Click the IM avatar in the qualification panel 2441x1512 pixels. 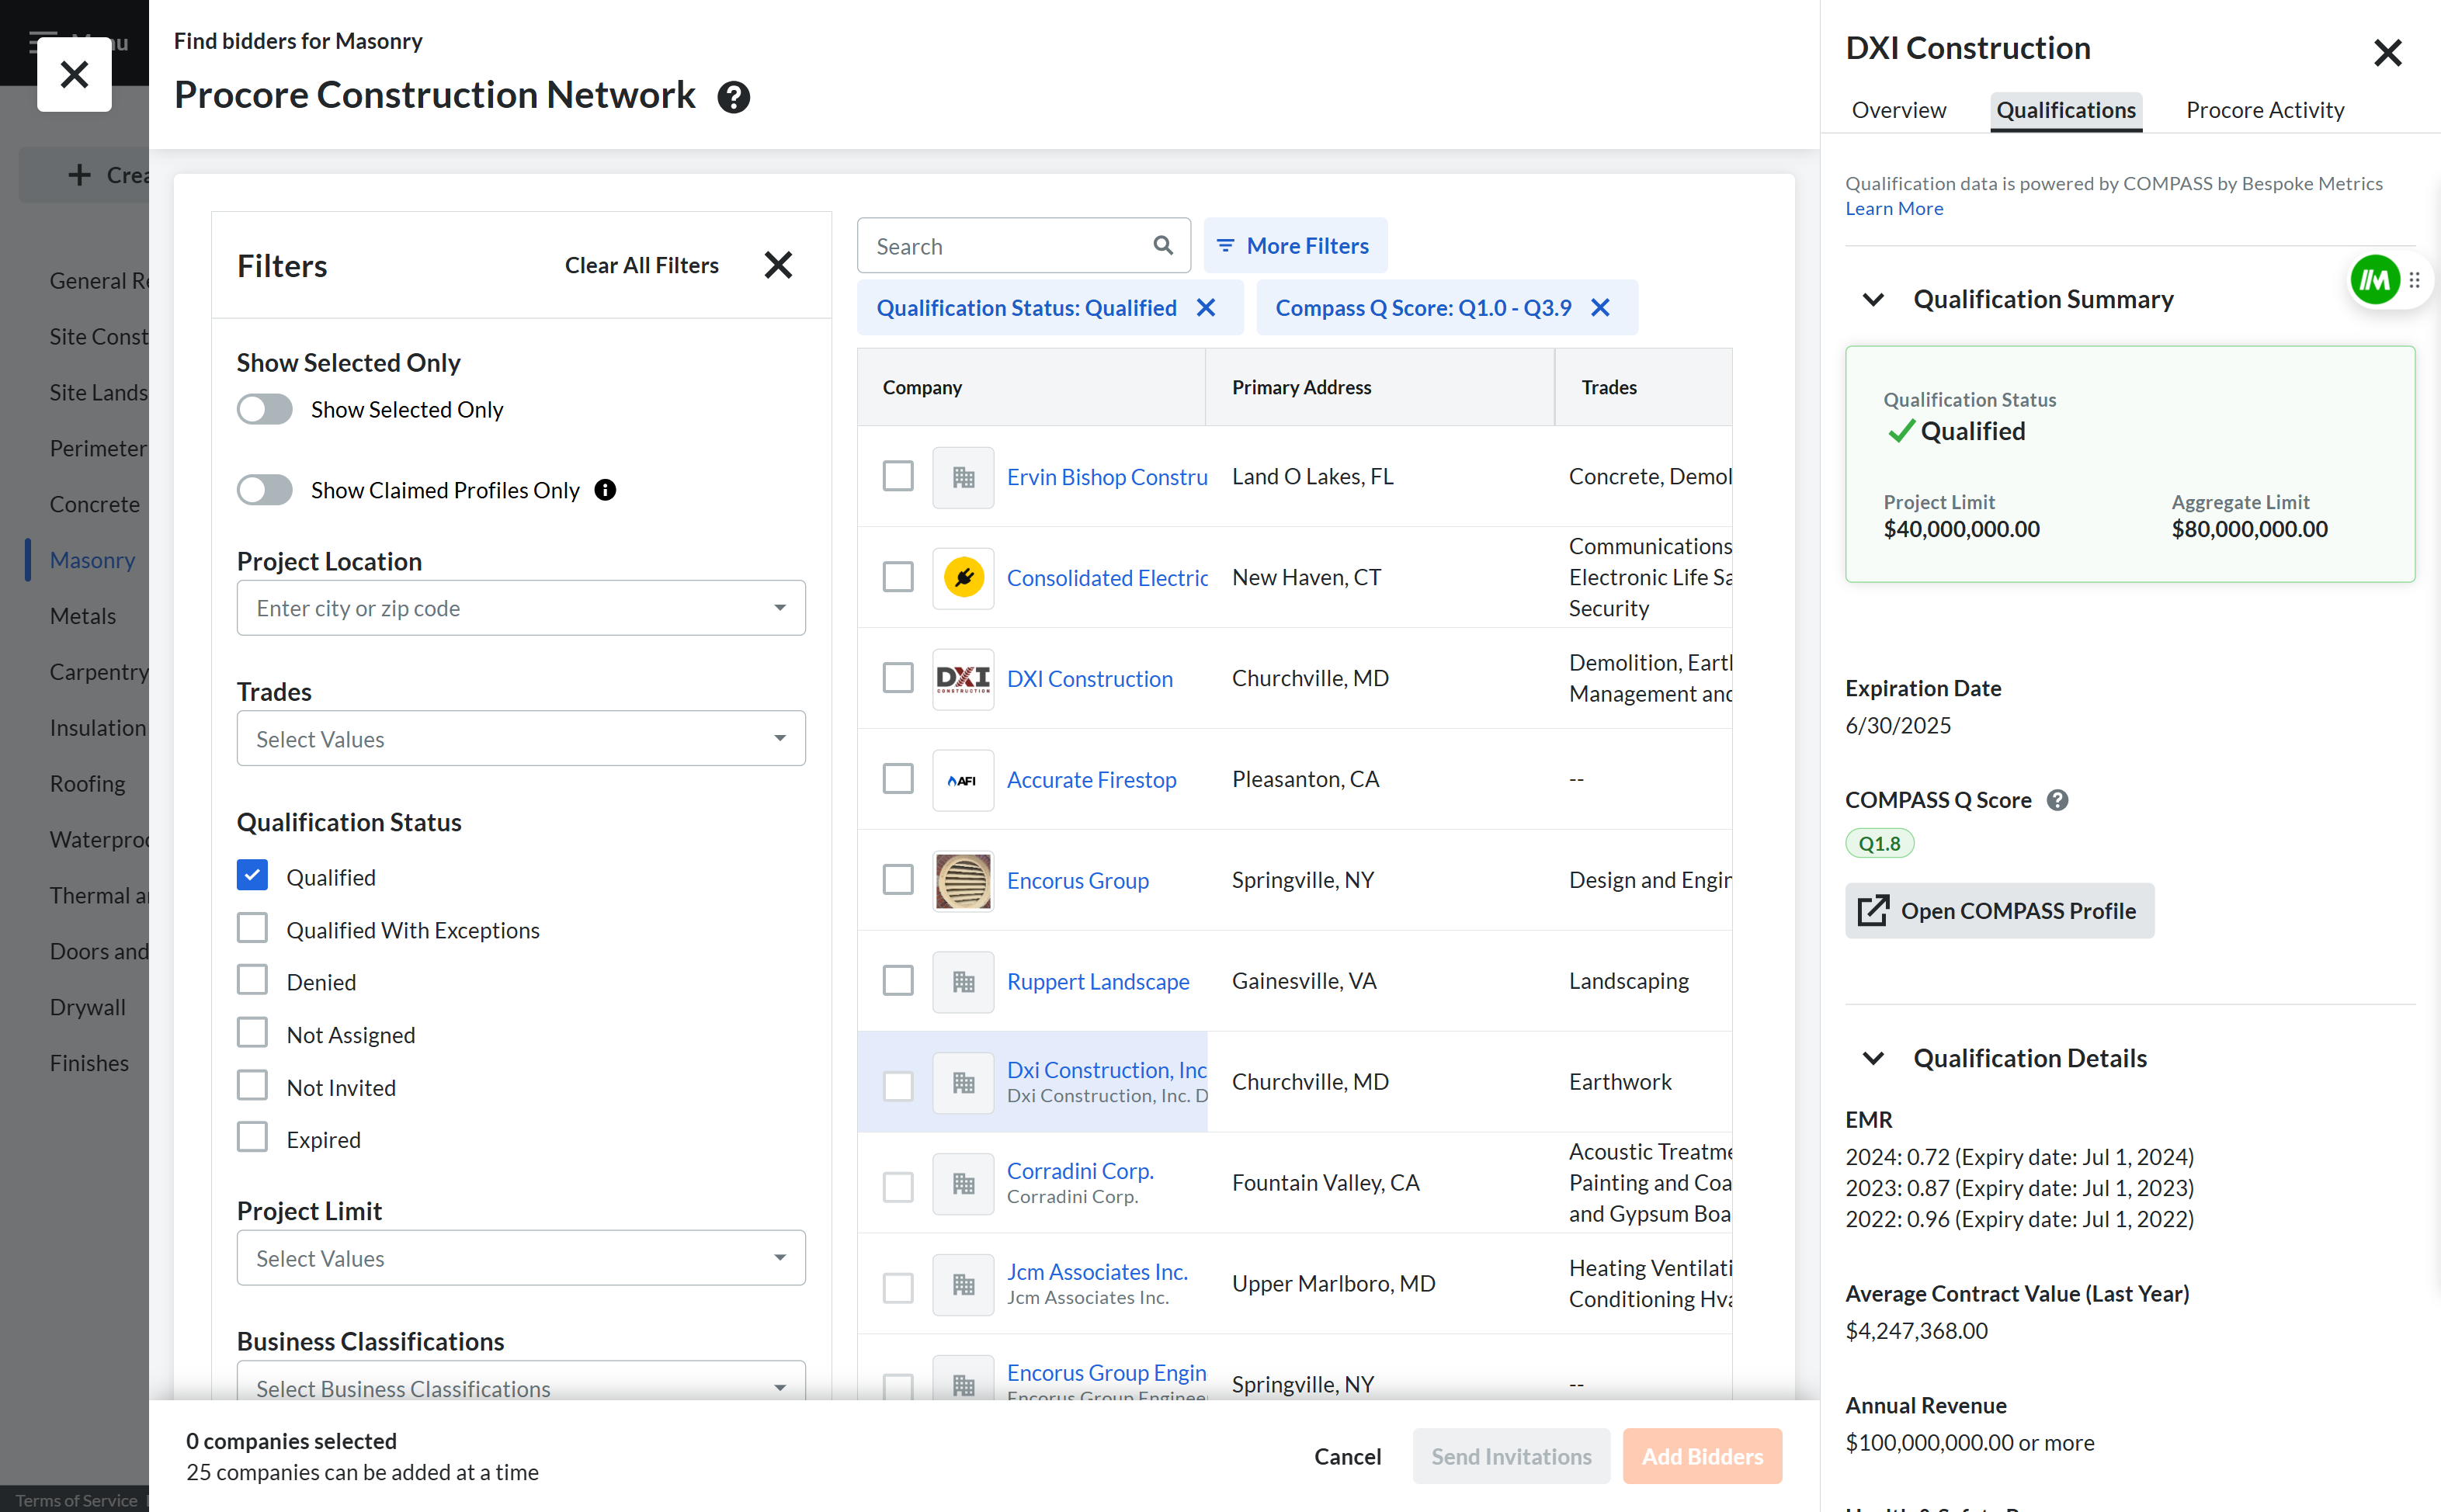pyautogui.click(x=2375, y=279)
